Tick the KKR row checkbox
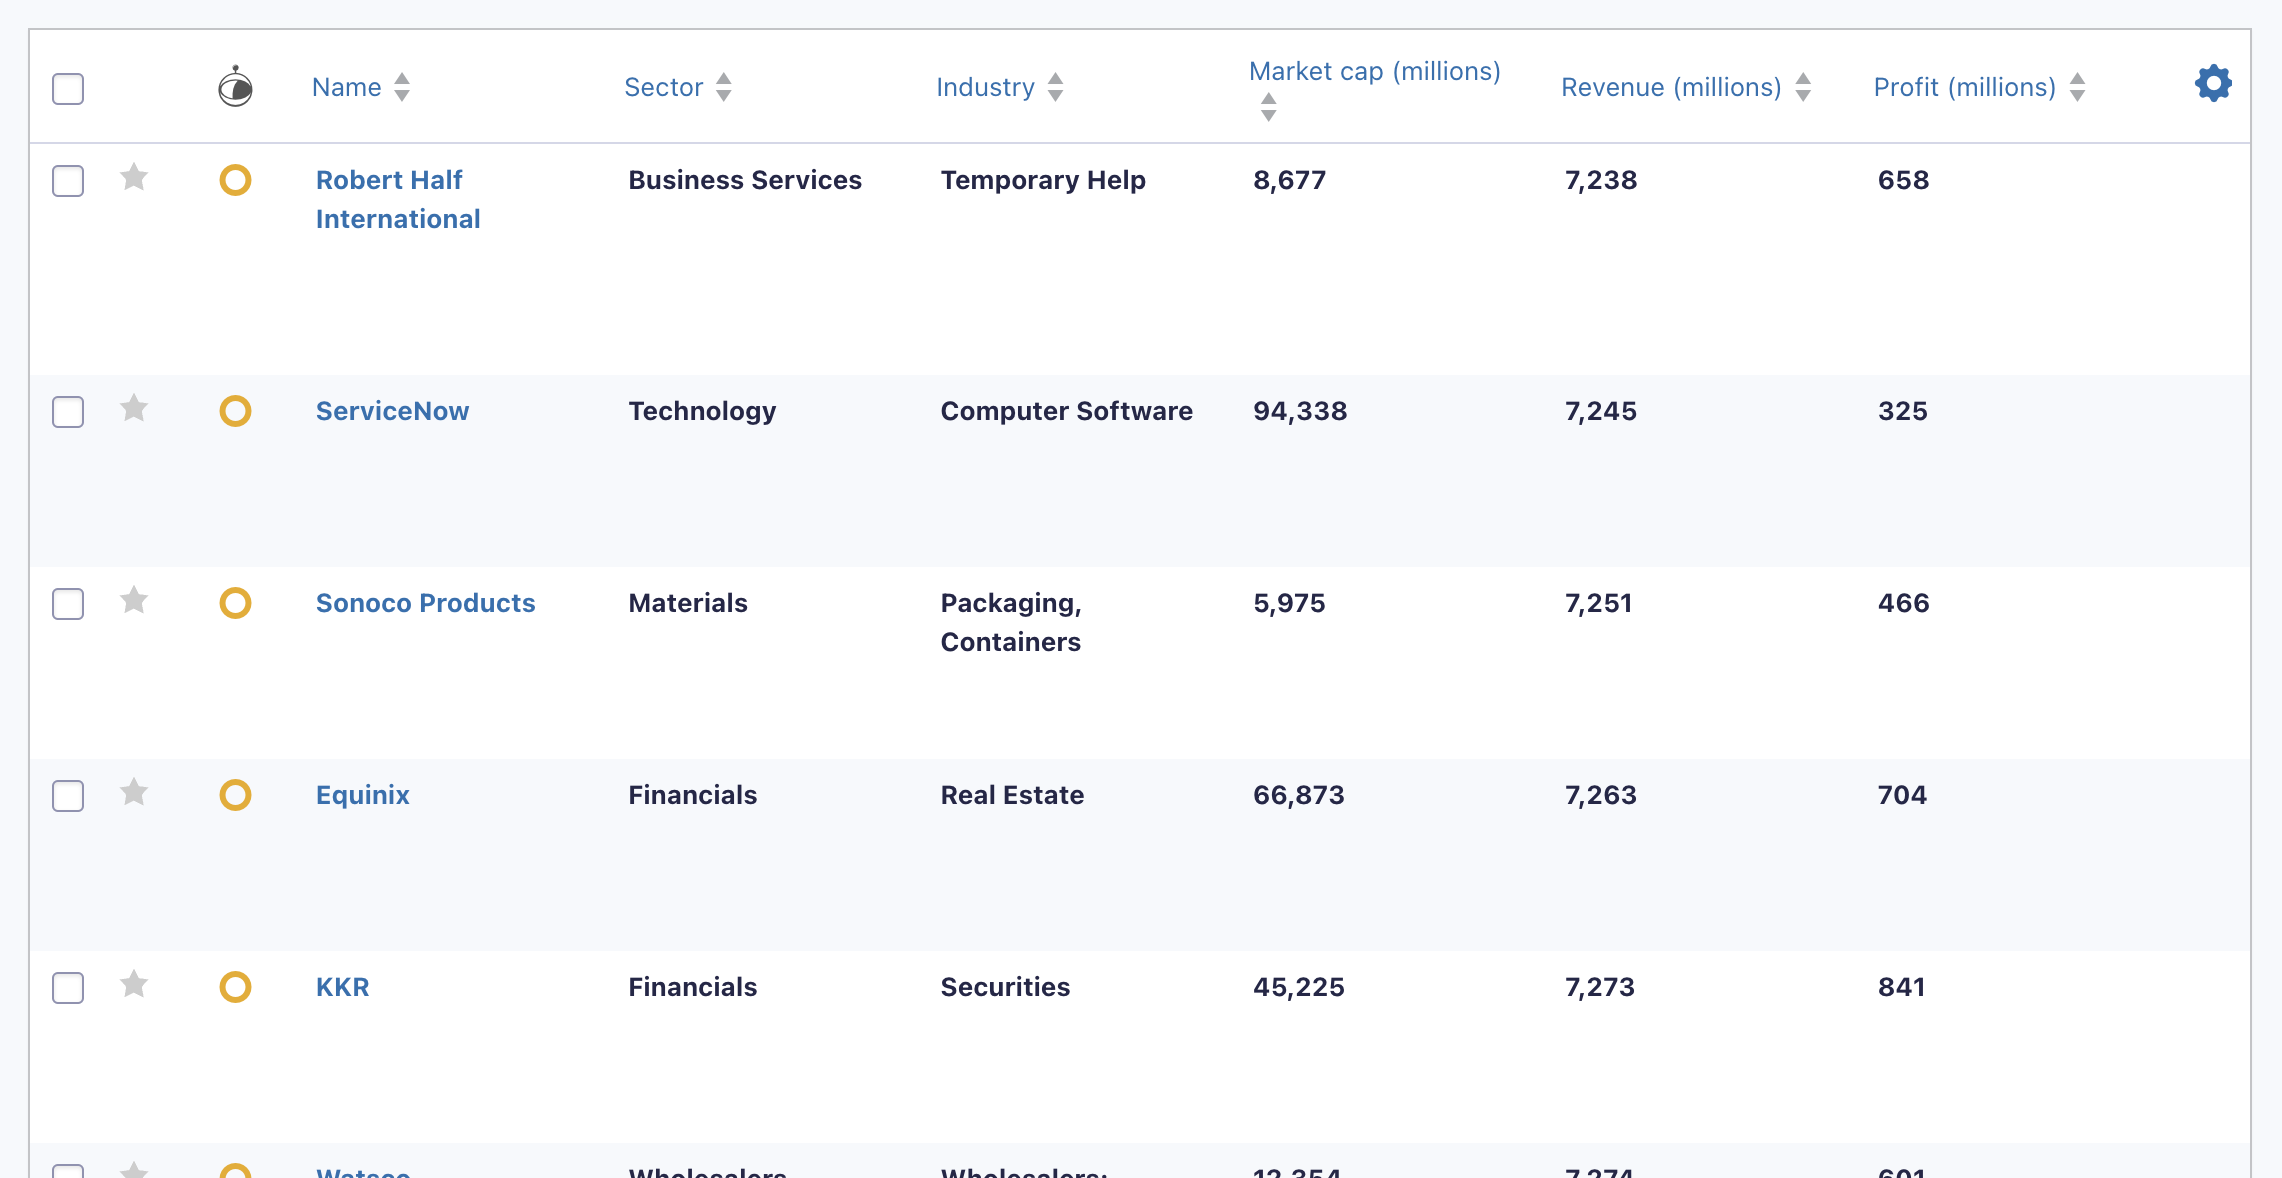 click(x=68, y=988)
